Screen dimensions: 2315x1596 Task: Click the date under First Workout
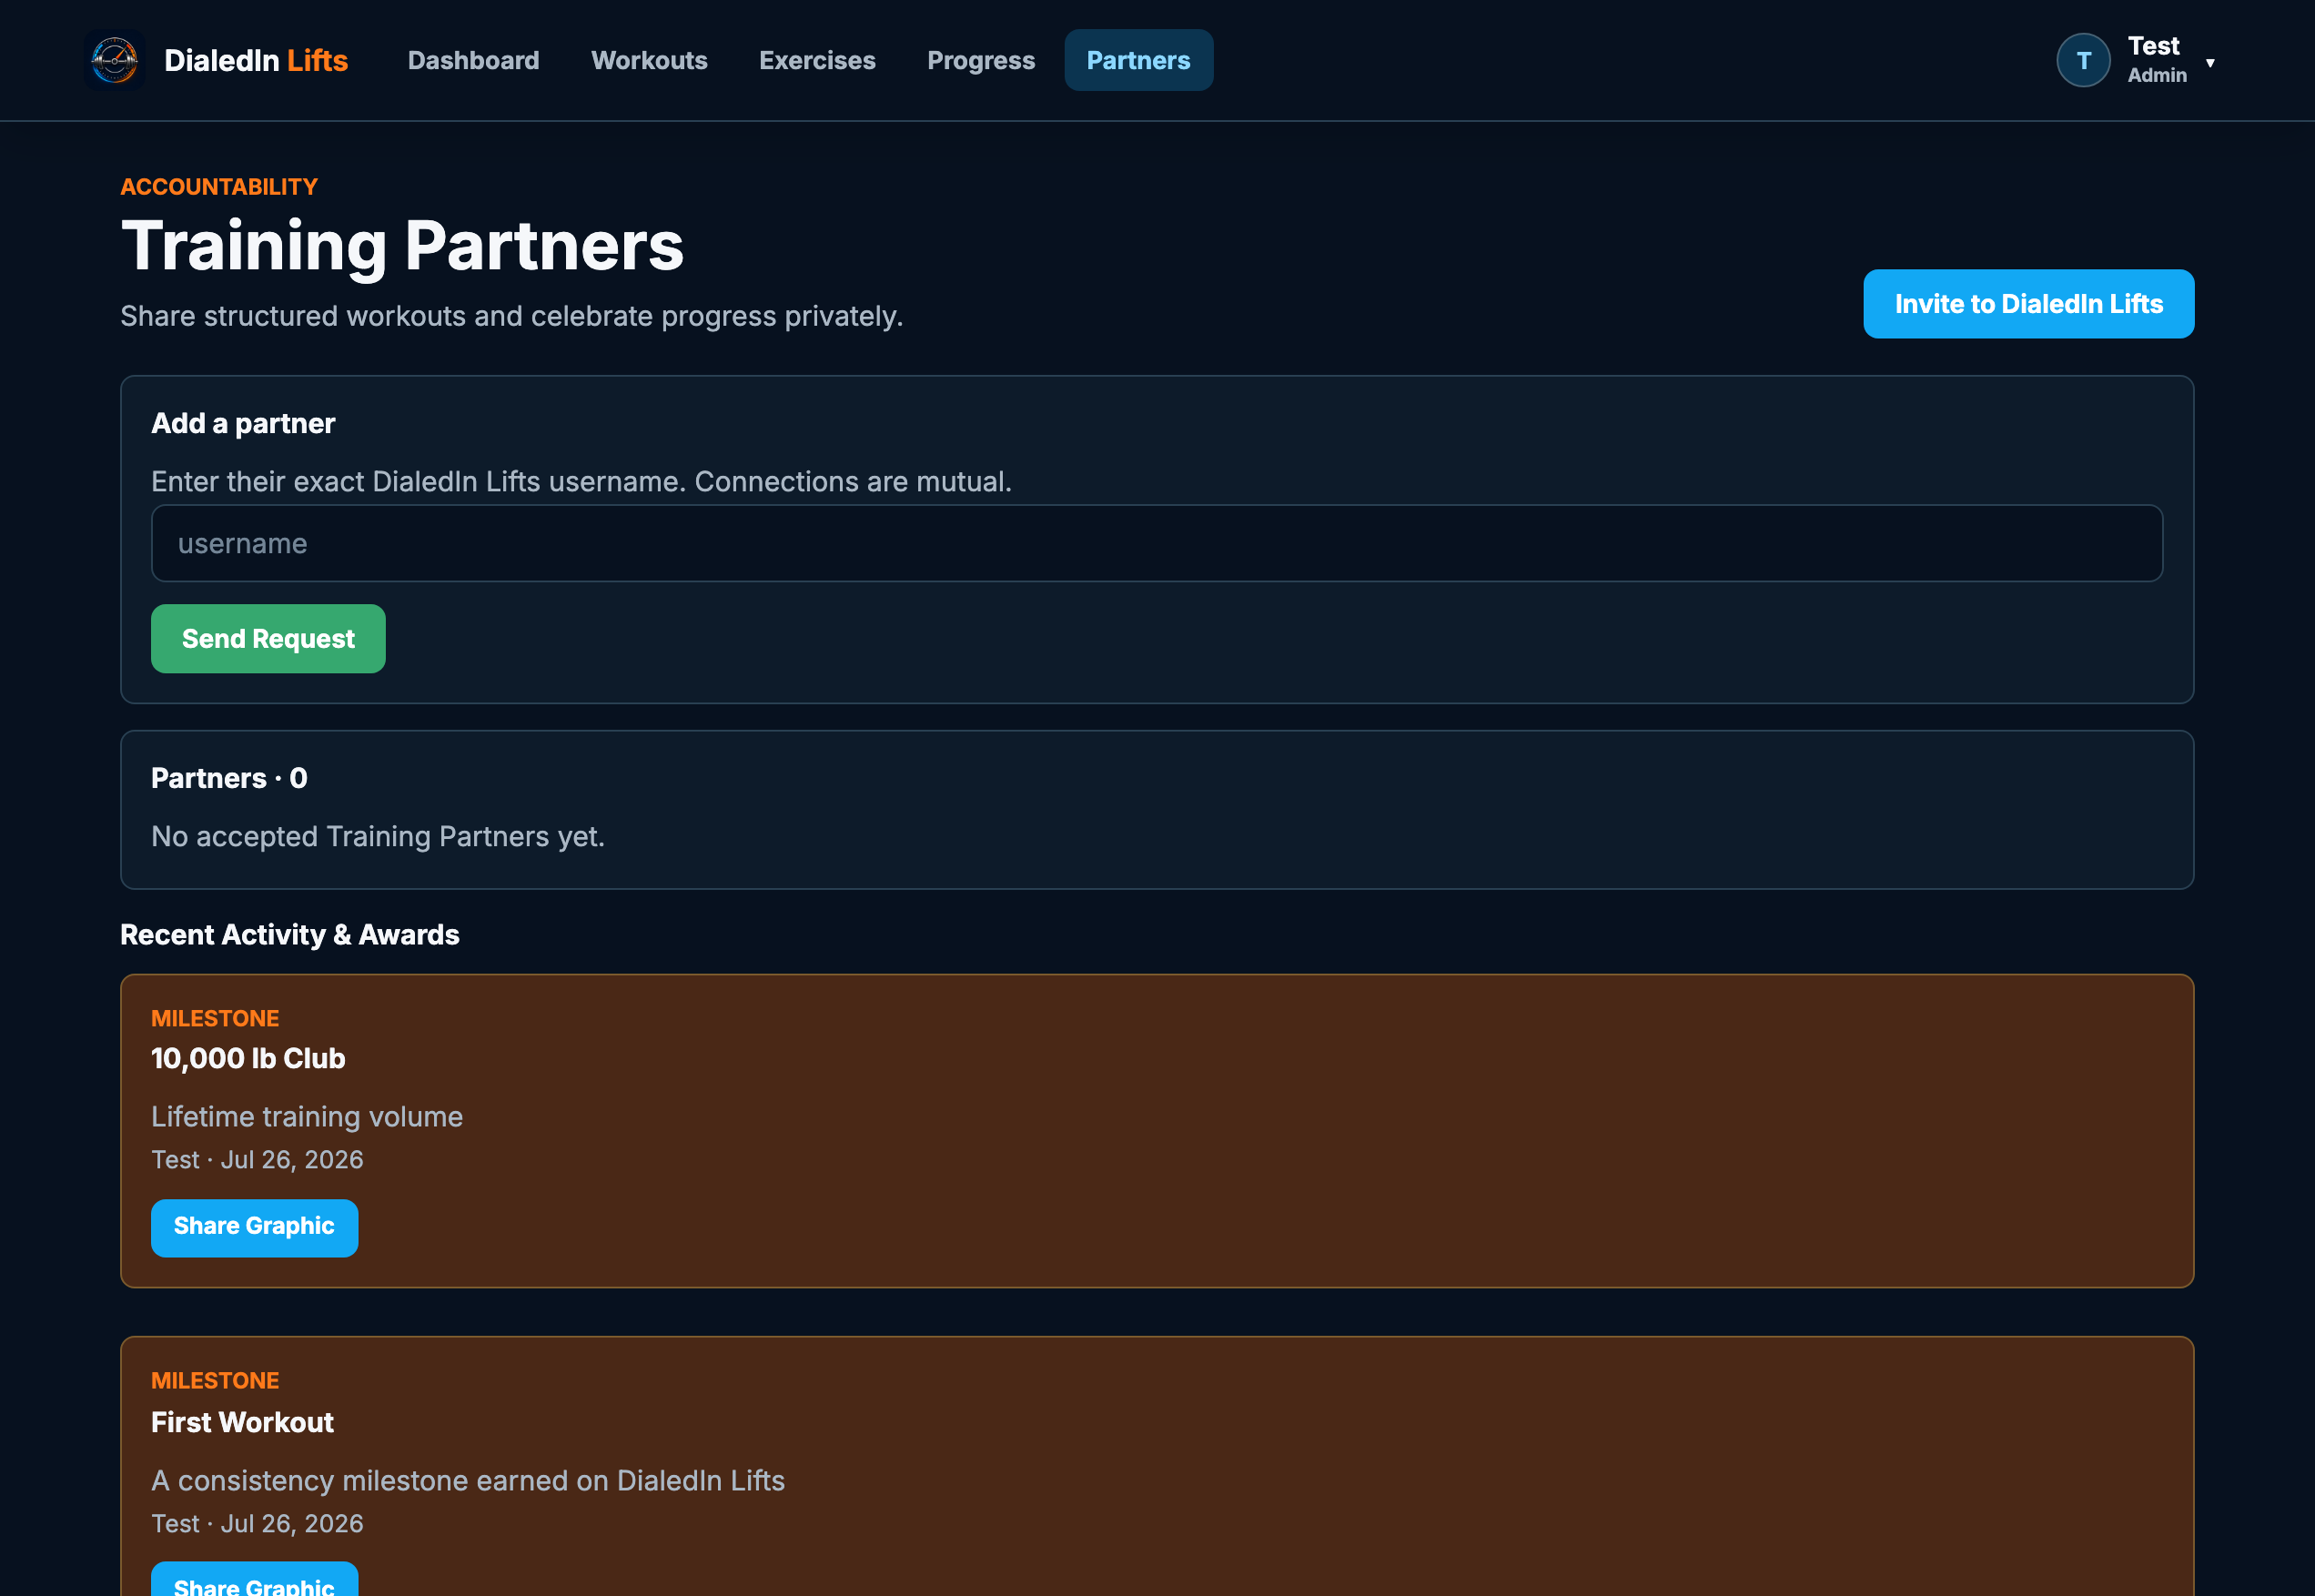[x=292, y=1523]
